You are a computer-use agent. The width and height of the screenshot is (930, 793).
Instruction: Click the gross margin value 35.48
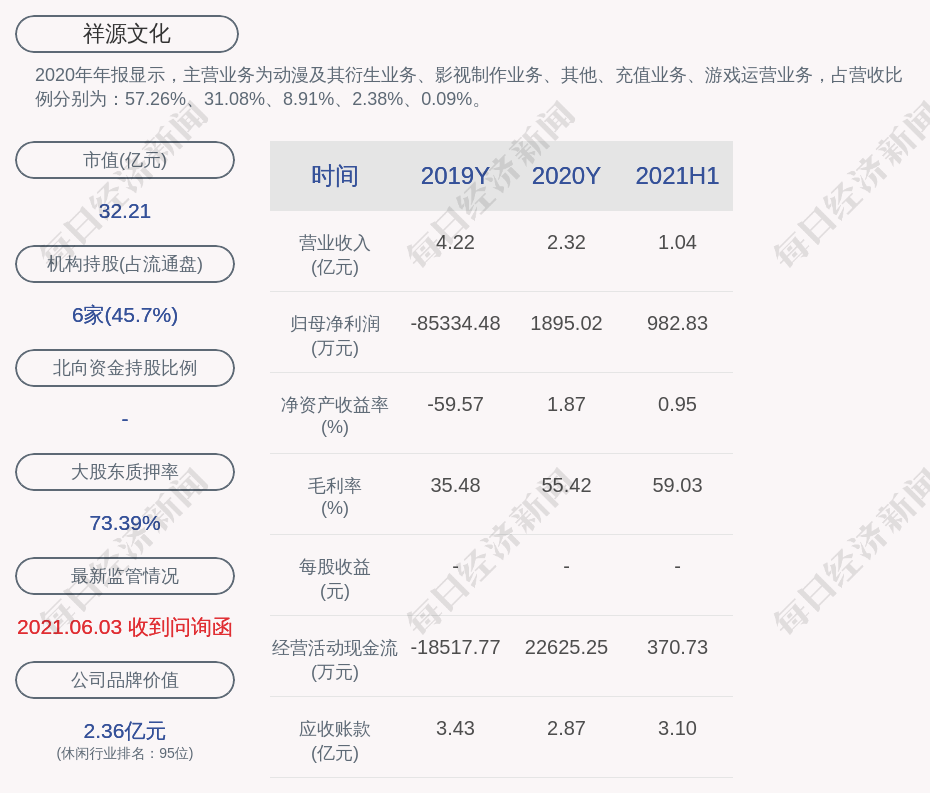pyautogui.click(x=455, y=485)
